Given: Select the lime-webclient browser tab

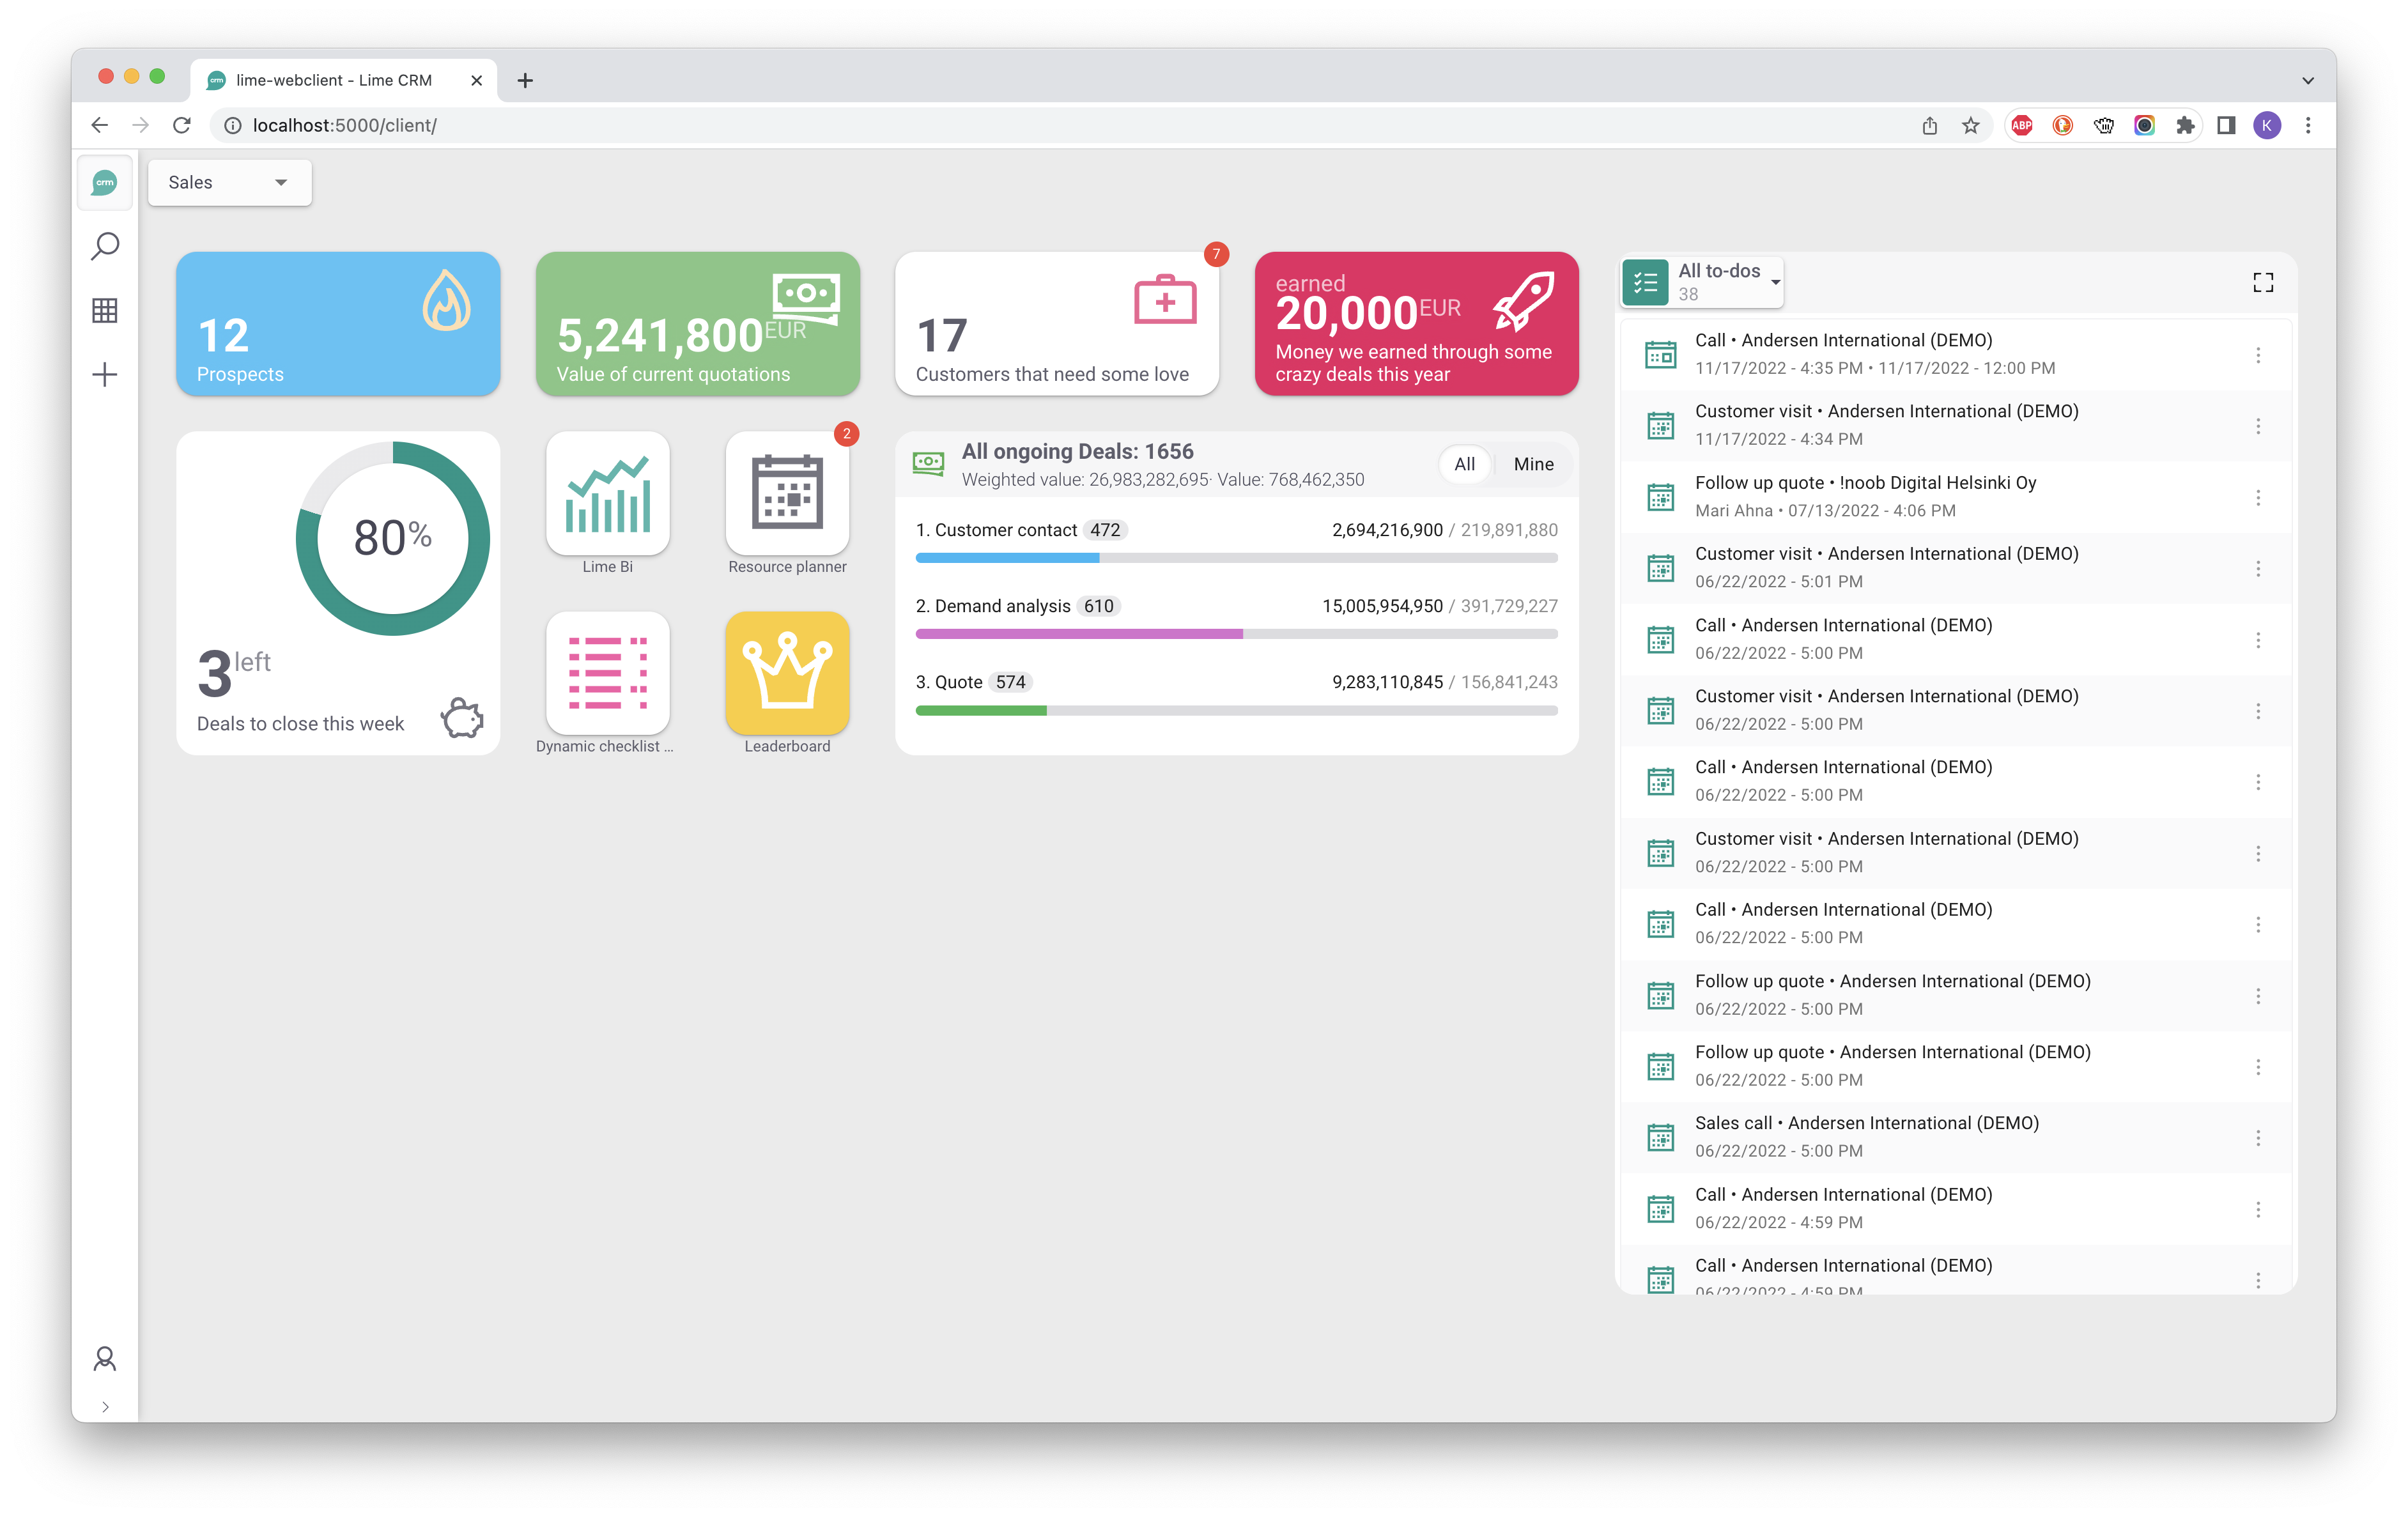Looking at the screenshot, I should (x=334, y=80).
